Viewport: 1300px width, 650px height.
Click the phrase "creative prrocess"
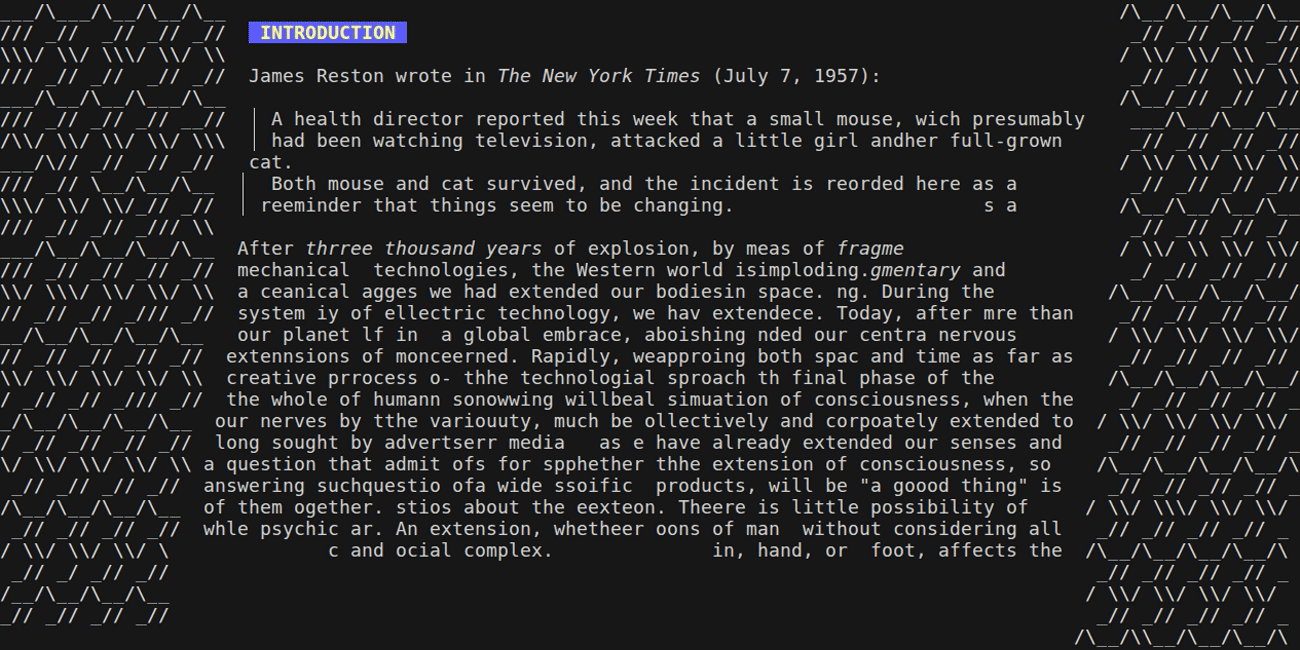tap(322, 378)
